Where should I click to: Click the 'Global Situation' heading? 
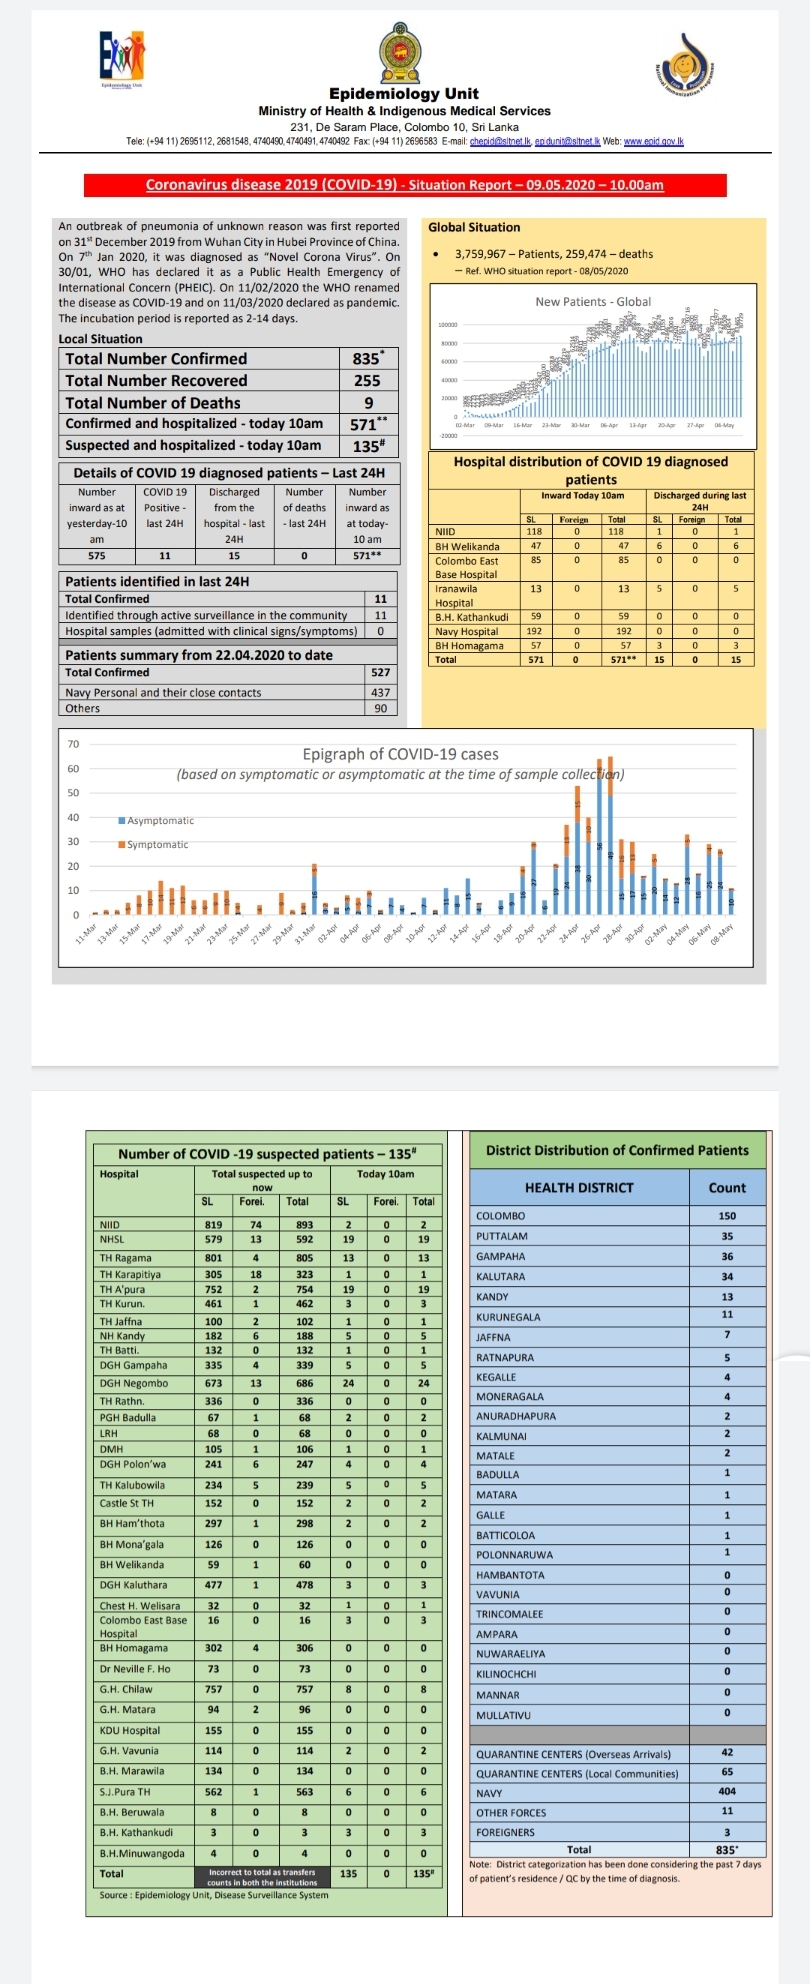[474, 227]
